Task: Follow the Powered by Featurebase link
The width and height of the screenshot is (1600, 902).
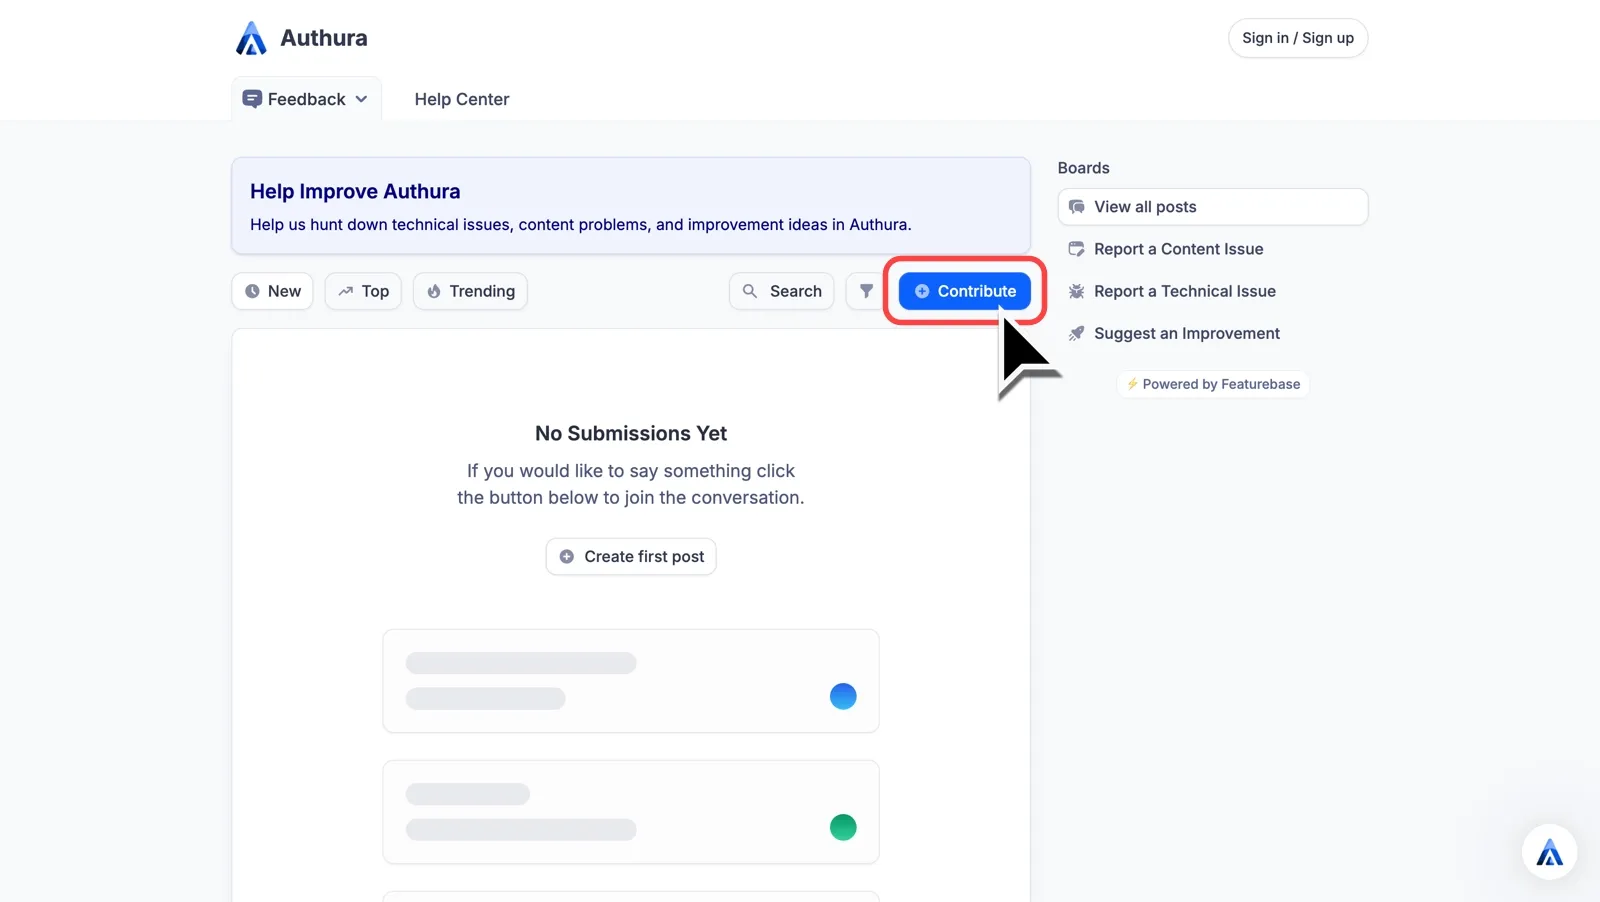Action: (x=1213, y=384)
